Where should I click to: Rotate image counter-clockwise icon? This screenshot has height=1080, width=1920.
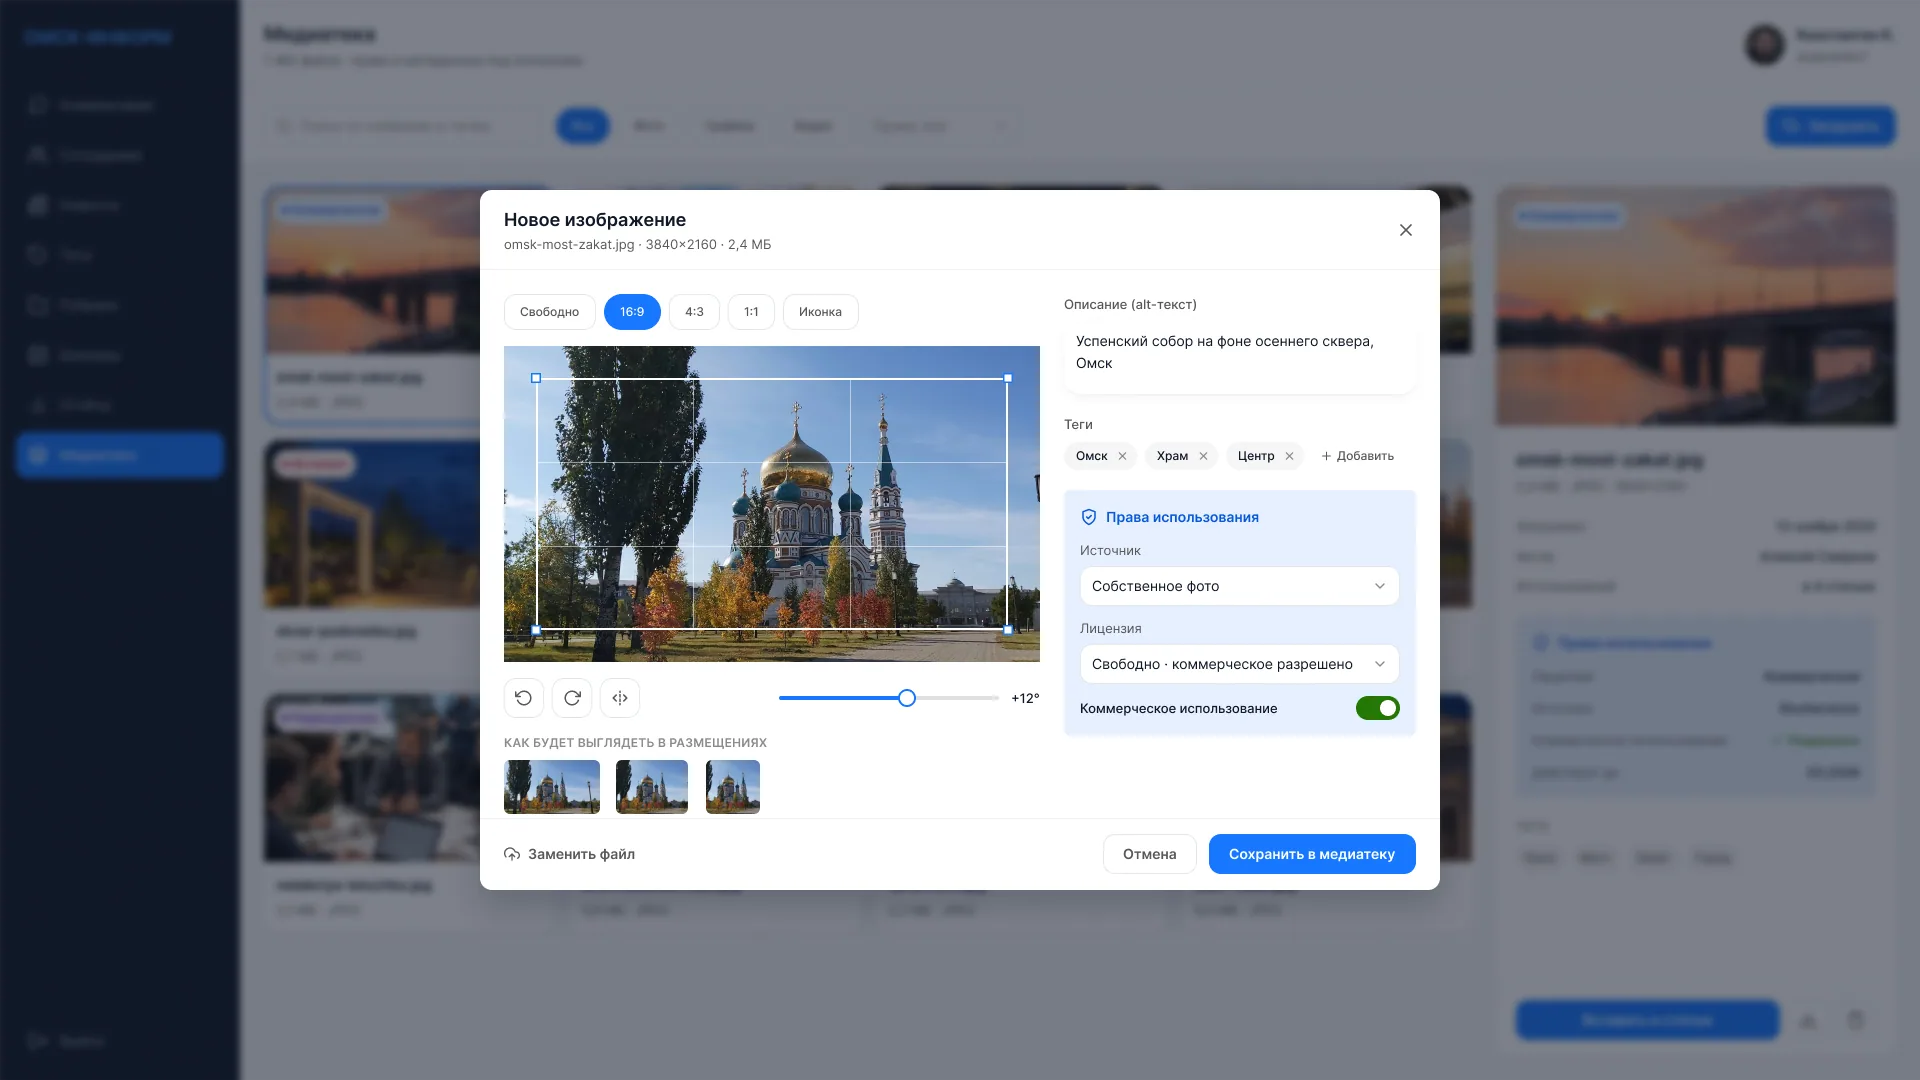(523, 698)
